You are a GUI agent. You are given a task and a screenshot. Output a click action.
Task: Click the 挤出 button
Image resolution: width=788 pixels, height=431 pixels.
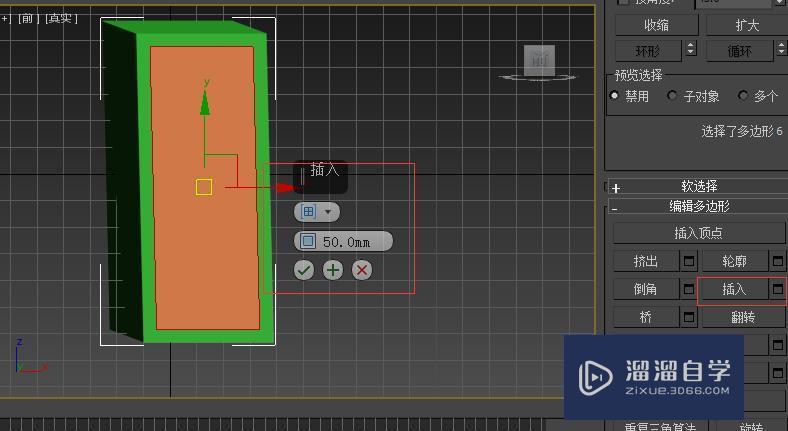tap(646, 261)
